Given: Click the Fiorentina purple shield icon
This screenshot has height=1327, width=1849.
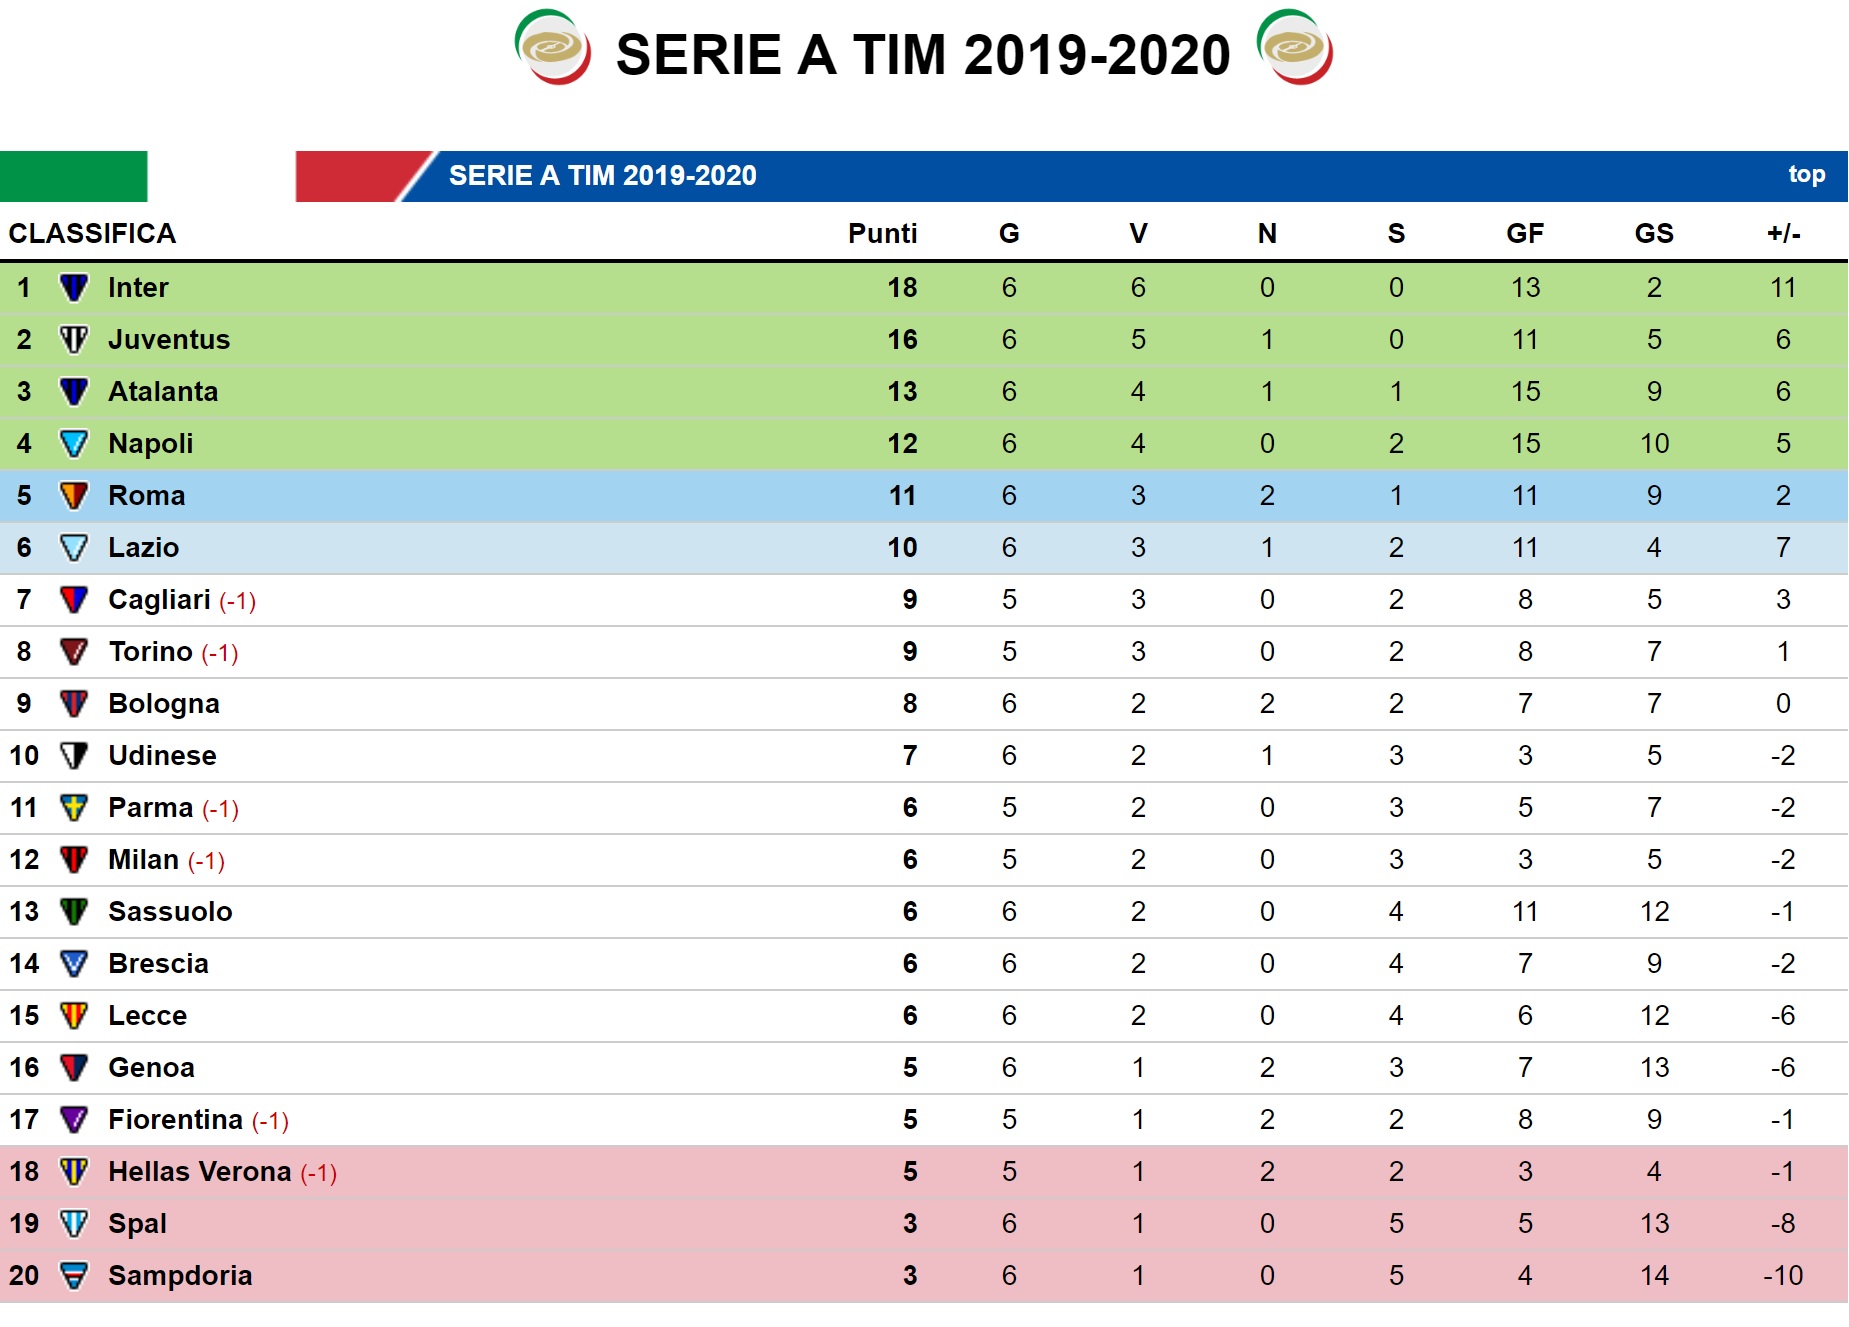Looking at the screenshot, I should (74, 1120).
